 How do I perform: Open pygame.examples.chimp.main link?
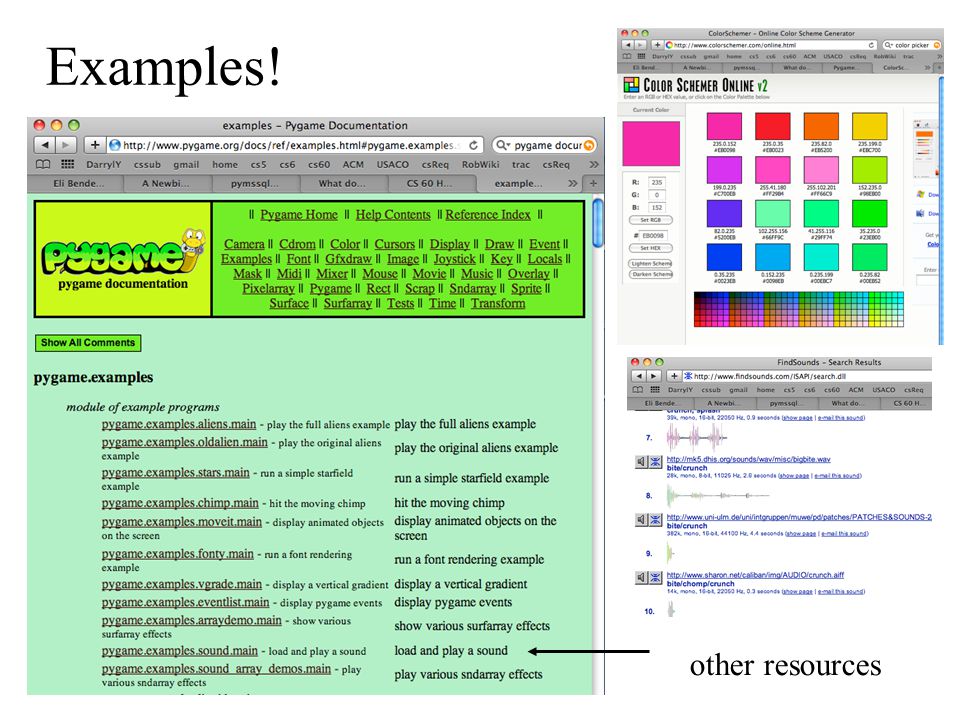coord(180,503)
